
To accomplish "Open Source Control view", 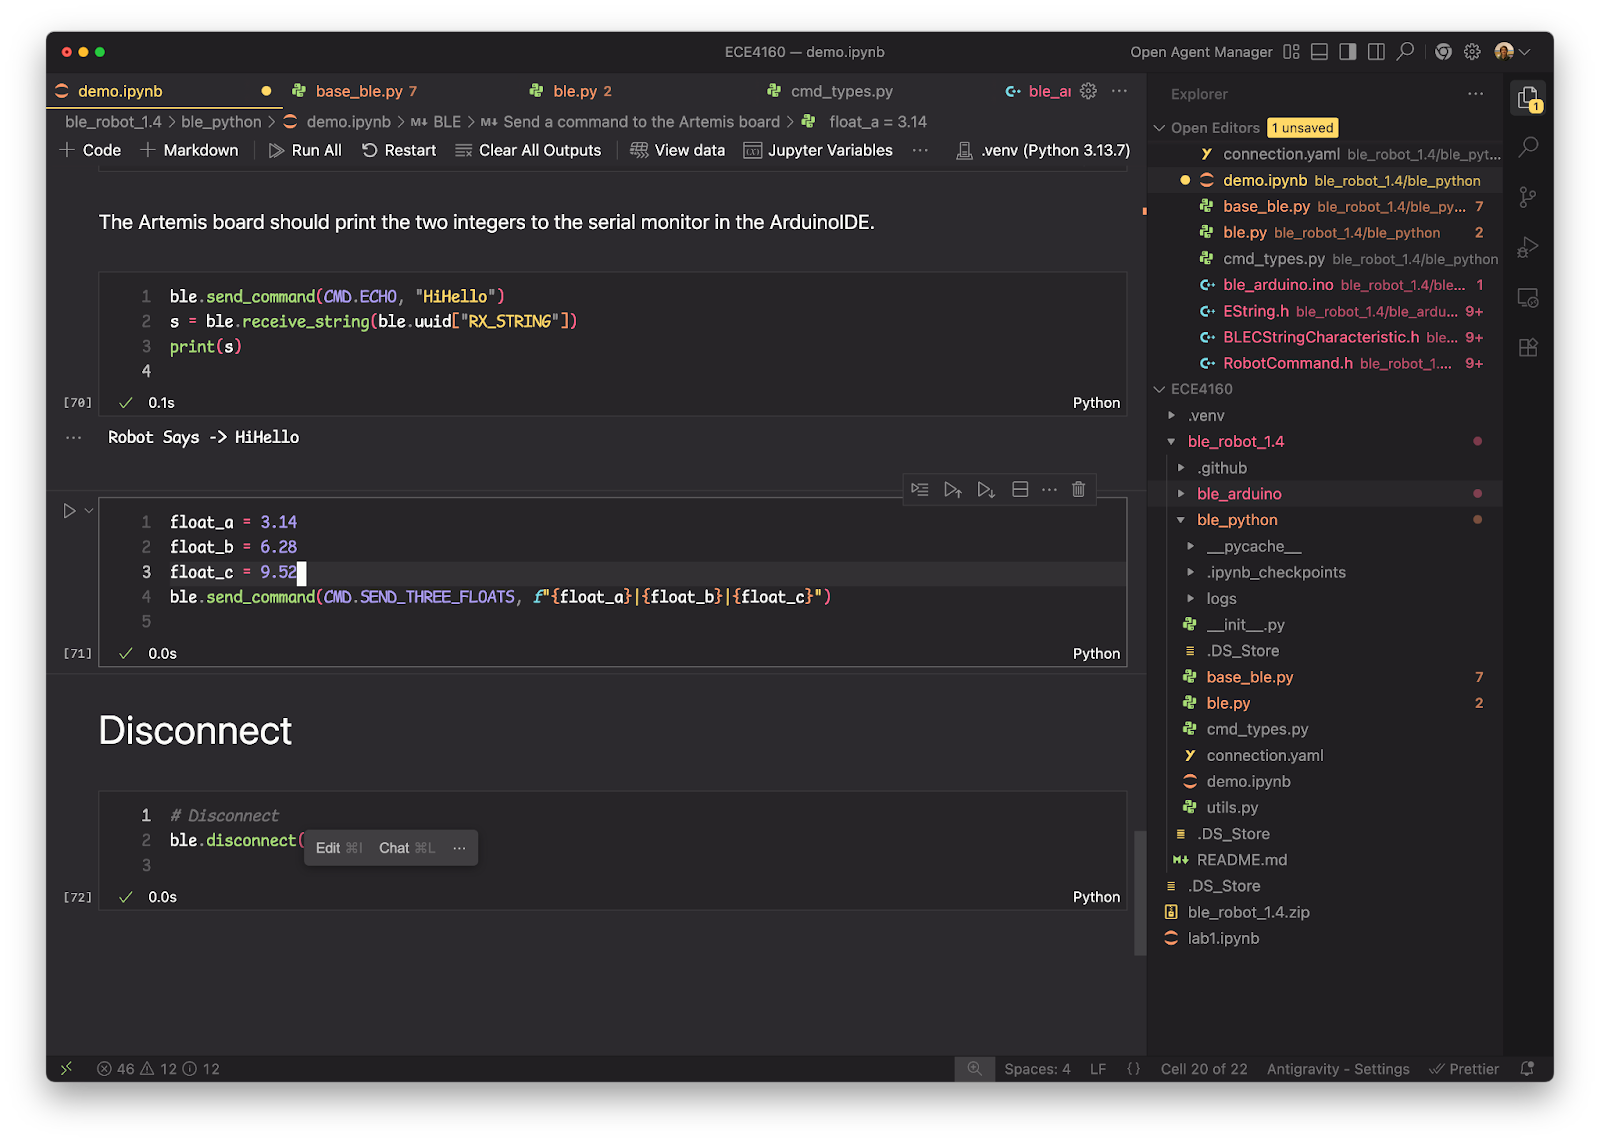I will point(1527,197).
